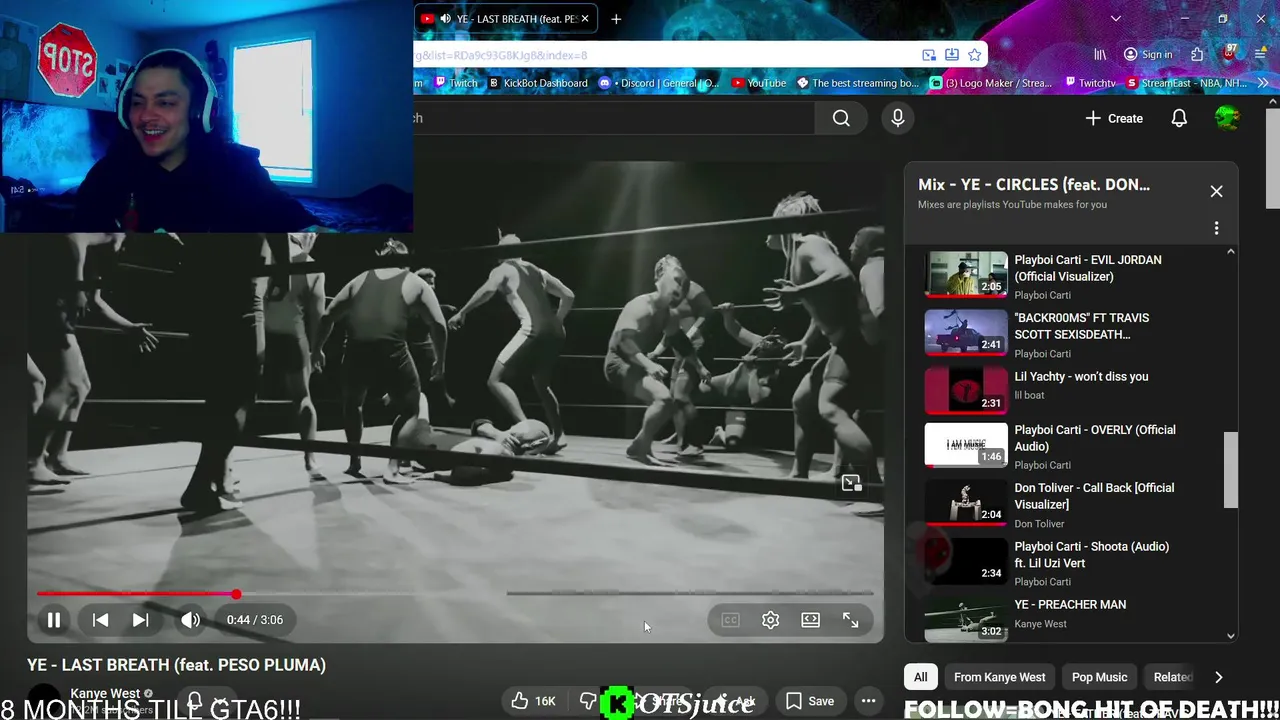Select the Pop Music chip
The image size is (1280, 720).
coord(1099,677)
